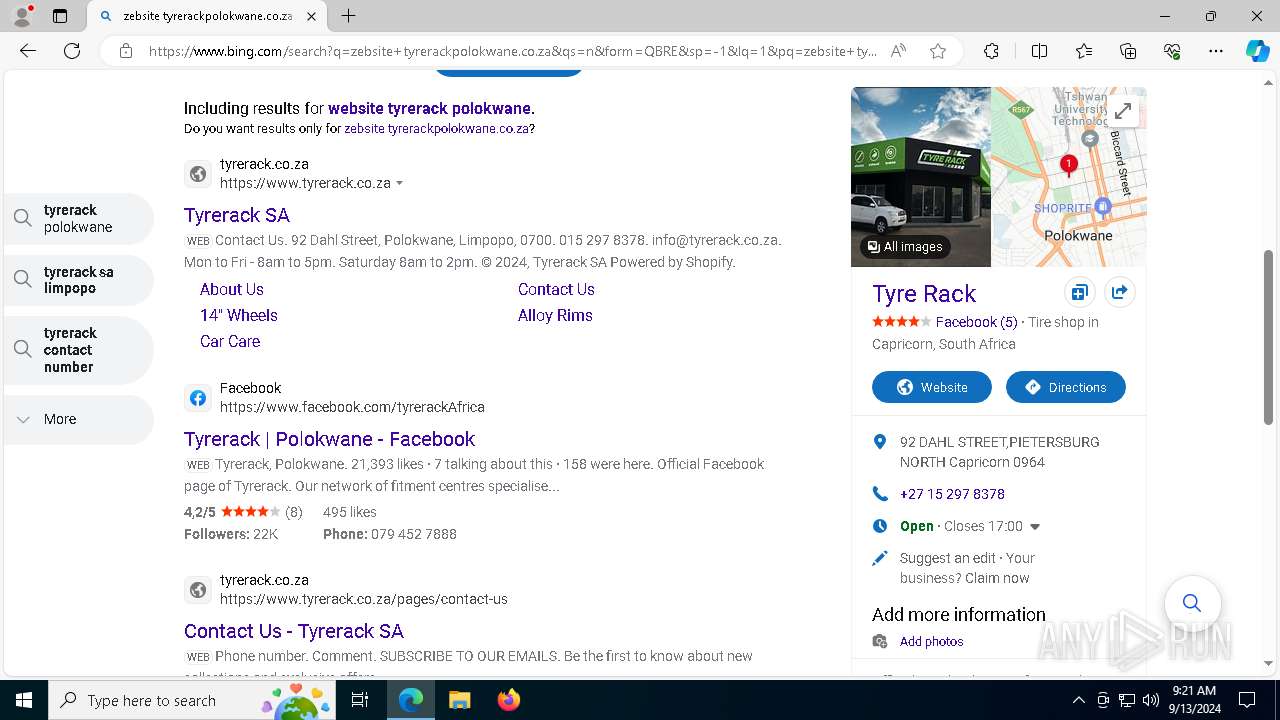The image size is (1280, 720).
Task: Select related search tyrerack sa limpopo
Action: point(79,280)
